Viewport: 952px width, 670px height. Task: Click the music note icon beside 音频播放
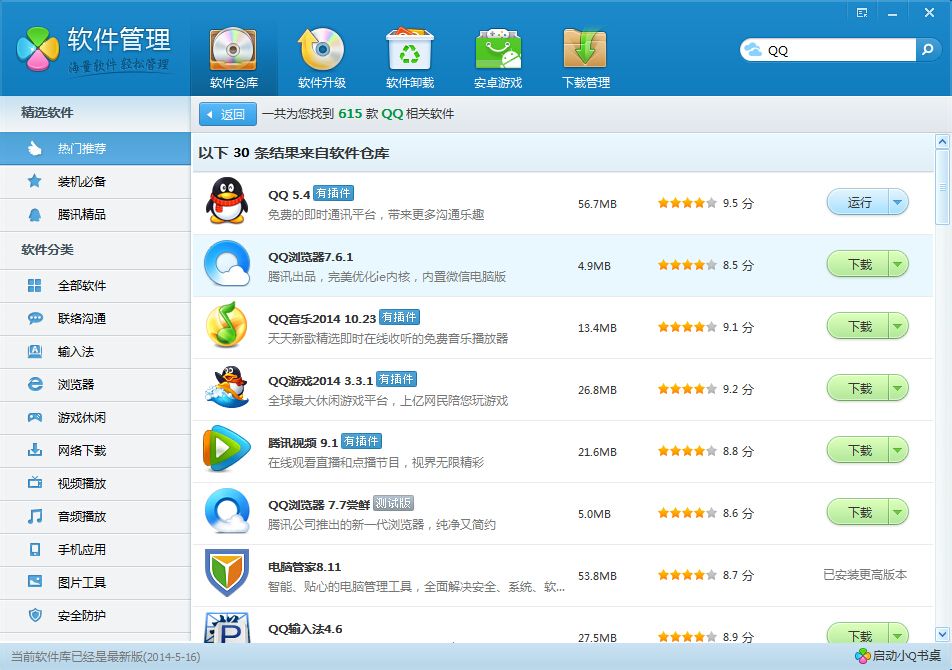coord(35,516)
